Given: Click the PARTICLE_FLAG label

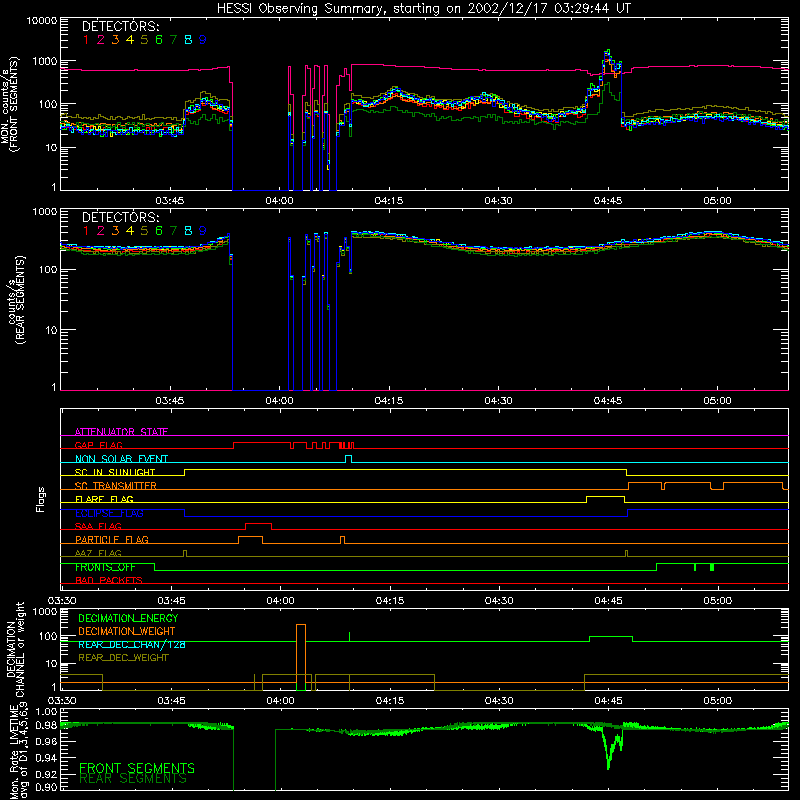Looking at the screenshot, I should tap(112, 539).
